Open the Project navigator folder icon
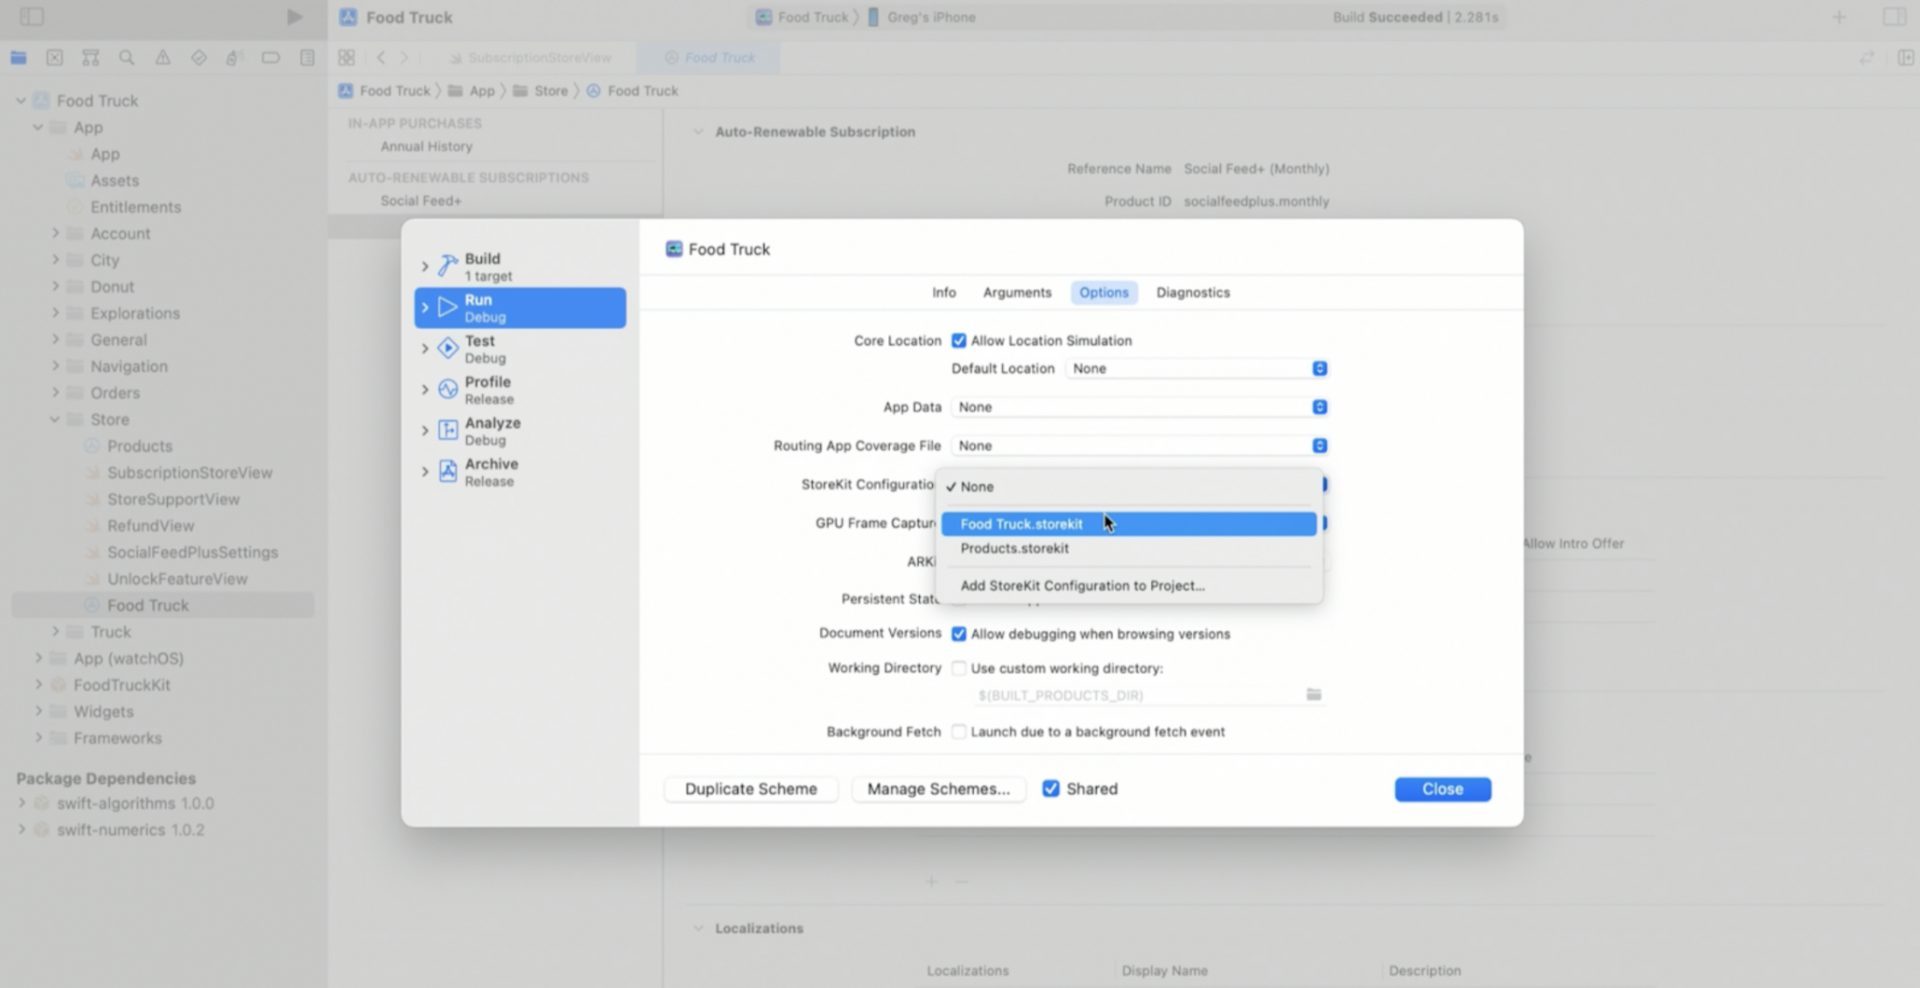 (18, 58)
